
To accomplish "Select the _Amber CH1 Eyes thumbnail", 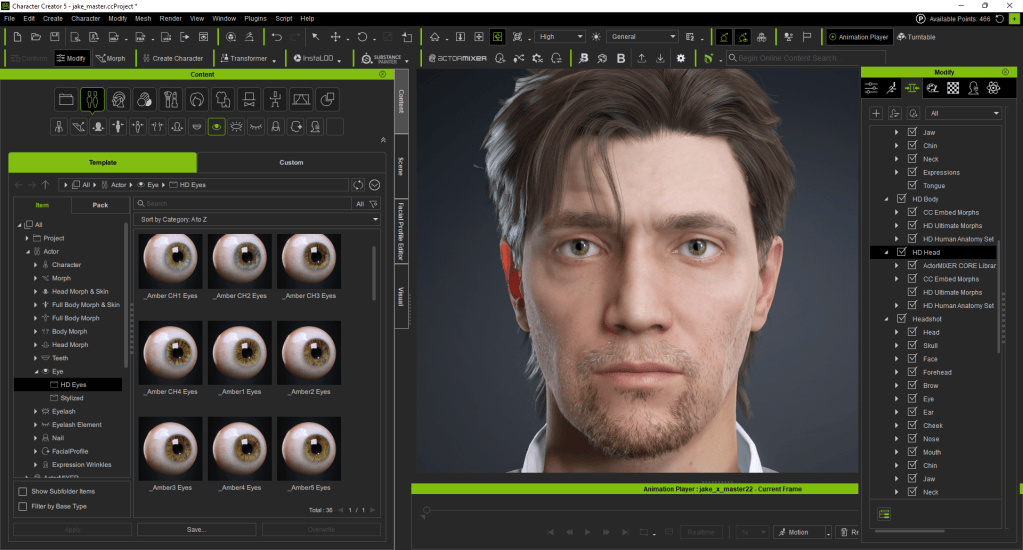I will (170, 260).
